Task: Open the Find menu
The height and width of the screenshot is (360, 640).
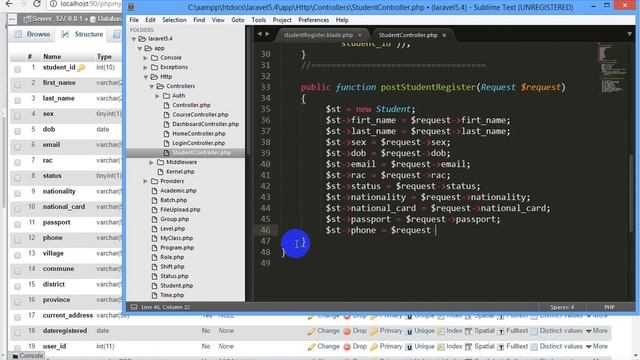Action: 199,20
